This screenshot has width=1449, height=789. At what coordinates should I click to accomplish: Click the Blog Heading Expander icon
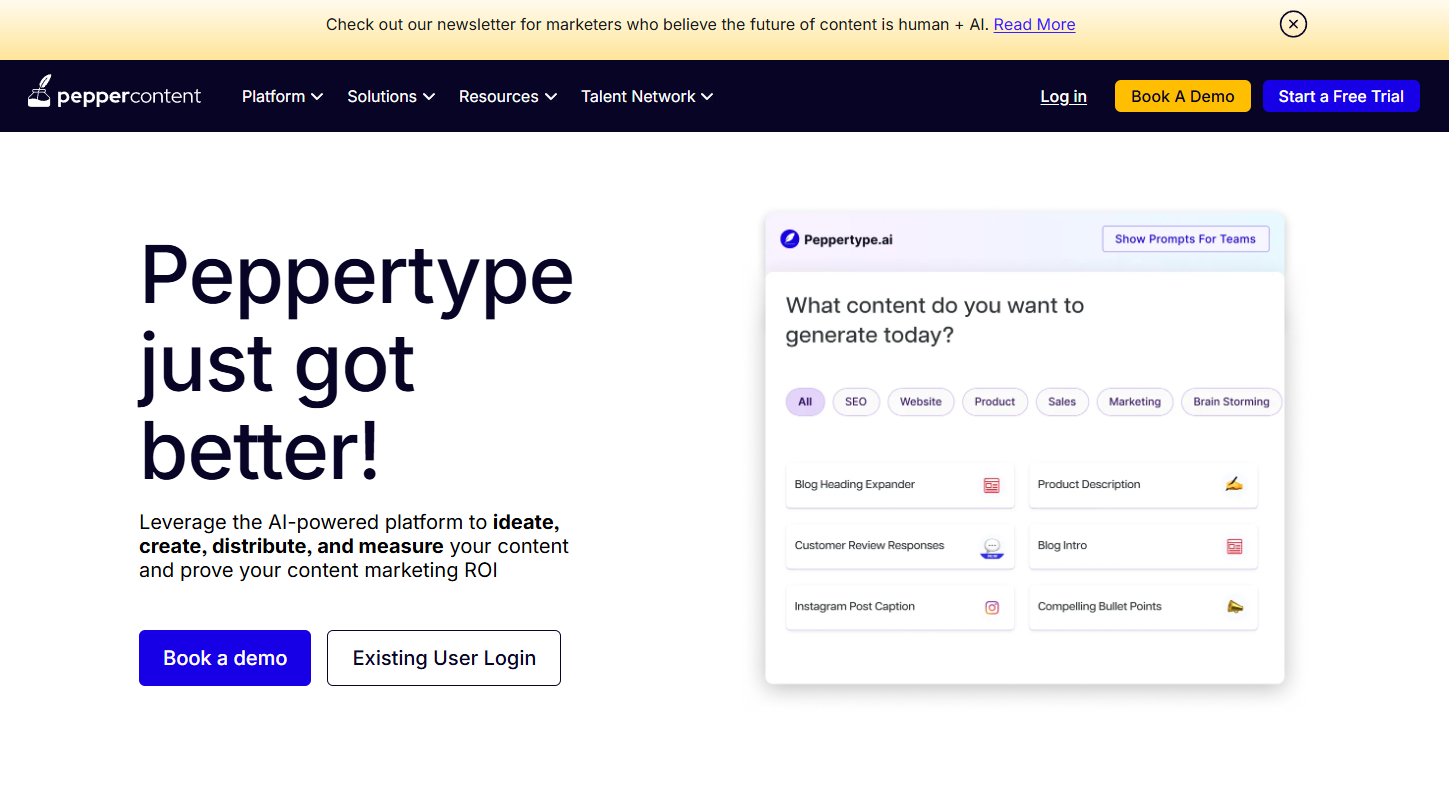991,485
